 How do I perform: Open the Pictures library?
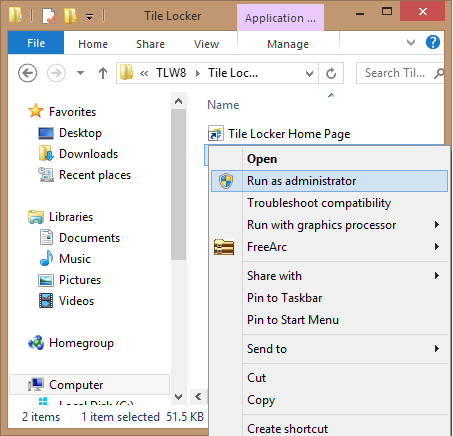(x=80, y=280)
